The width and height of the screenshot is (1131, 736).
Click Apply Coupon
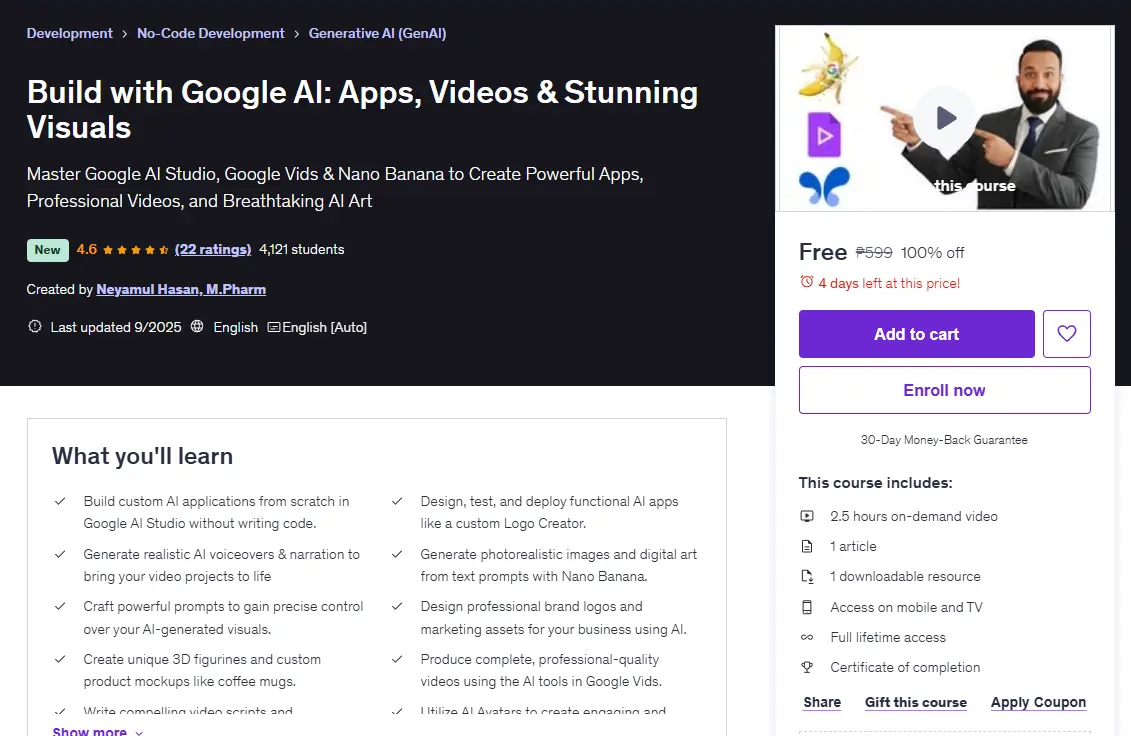coord(1038,702)
